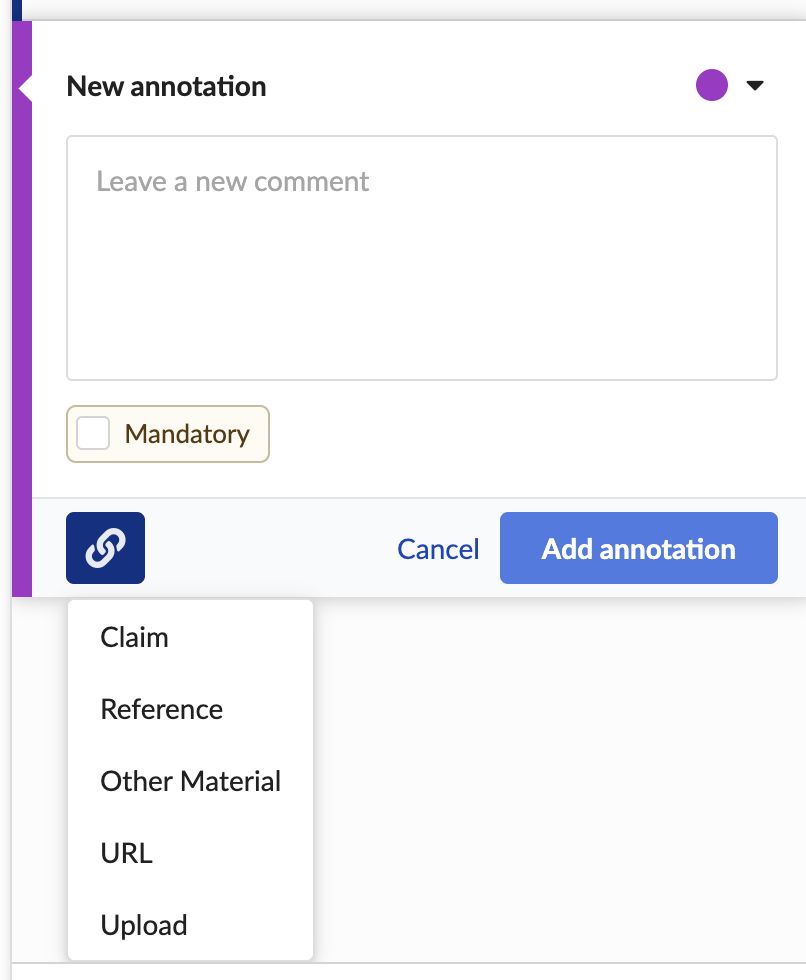Click the 'New annotation' heading
806x980 pixels.
click(x=166, y=86)
